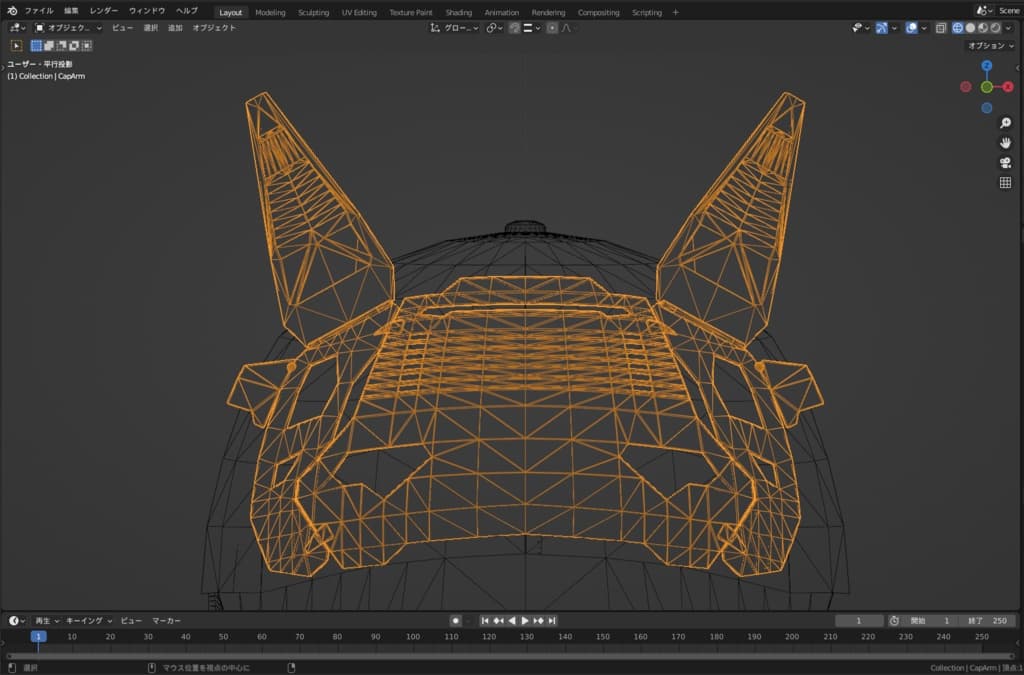Open the グロー transform orientation dropdown
The image size is (1024, 675).
pos(456,28)
